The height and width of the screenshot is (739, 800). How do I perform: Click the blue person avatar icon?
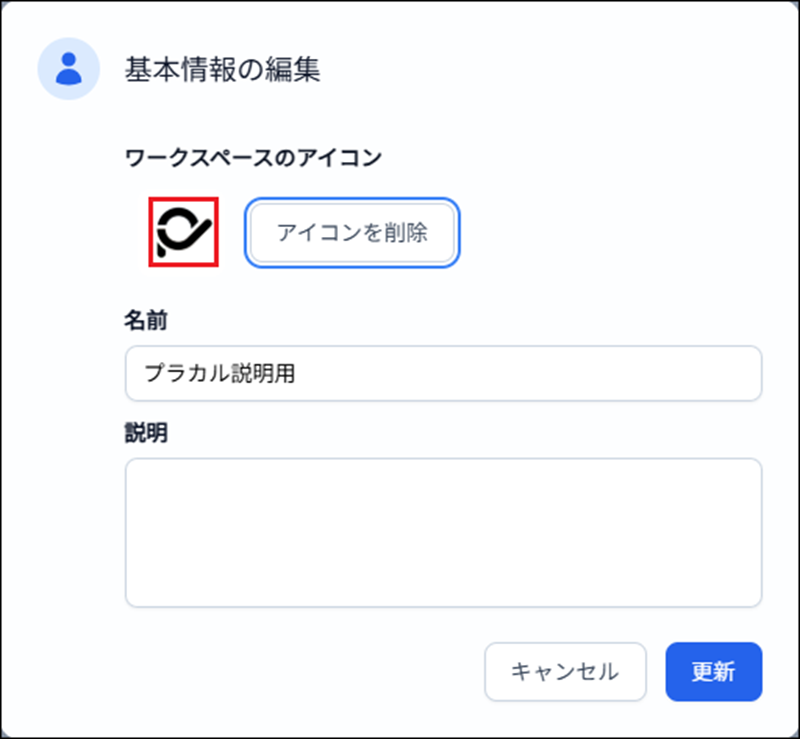pos(69,68)
